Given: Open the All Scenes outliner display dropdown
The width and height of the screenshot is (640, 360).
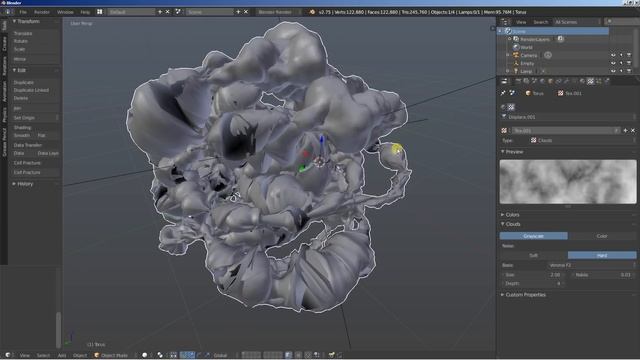Looking at the screenshot, I should (578, 22).
